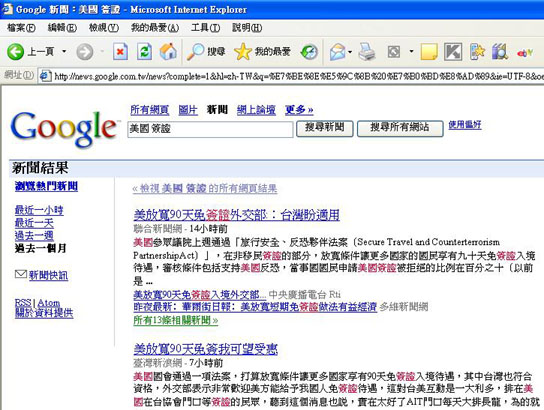Open the RSS feed link
The height and width of the screenshot is (410, 544).
coord(23,303)
